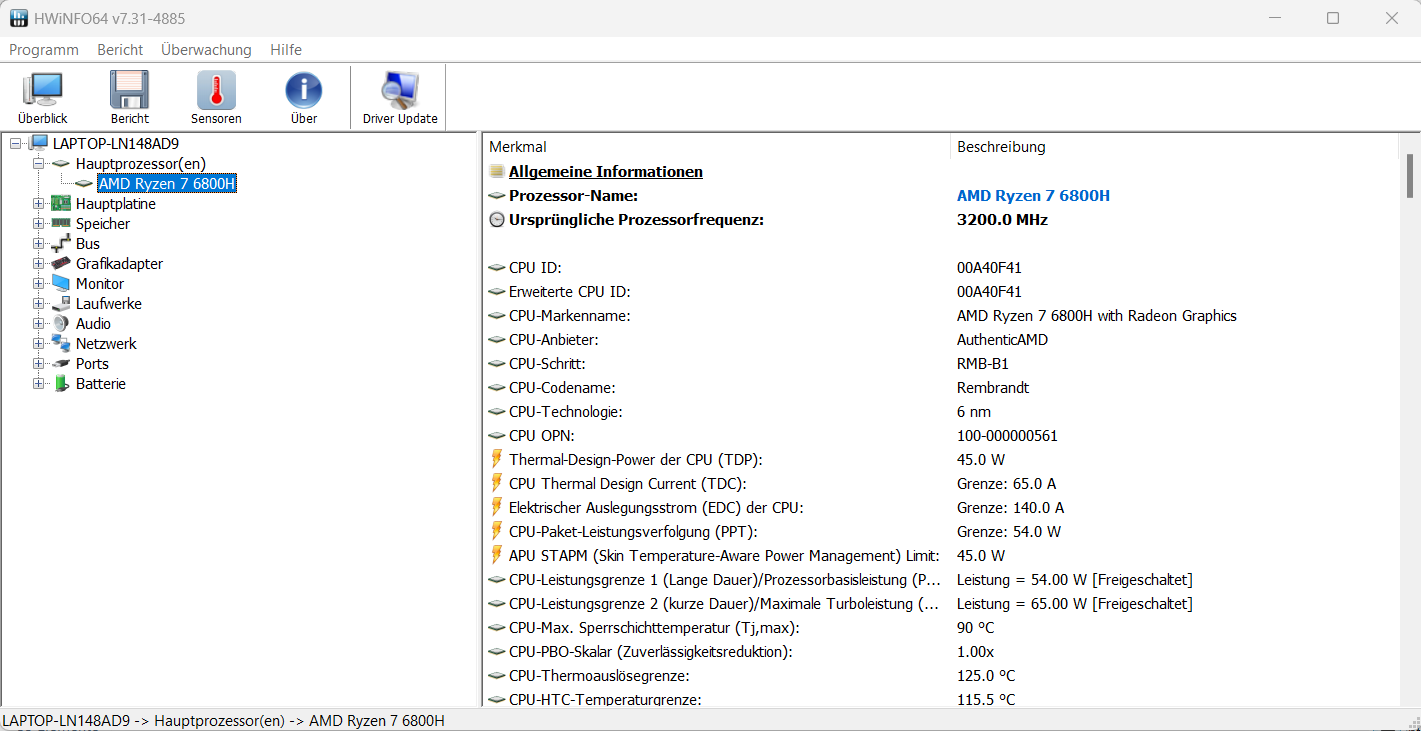Expand the Speicher tree node
This screenshot has width=1421, height=731.
[x=39, y=224]
